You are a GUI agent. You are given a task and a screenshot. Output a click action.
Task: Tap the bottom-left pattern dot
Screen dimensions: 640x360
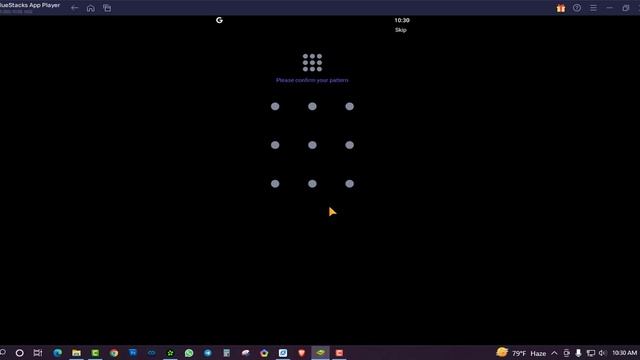pos(275,184)
